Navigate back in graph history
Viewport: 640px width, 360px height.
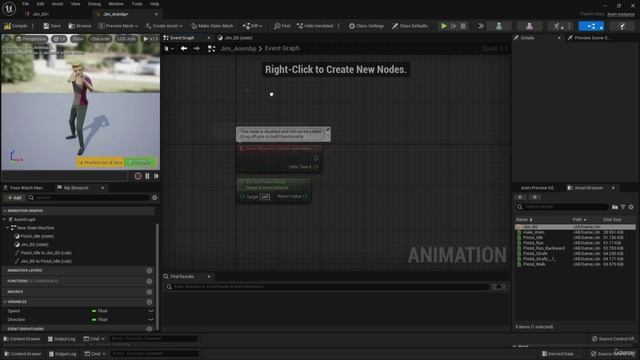pyautogui.click(x=184, y=49)
